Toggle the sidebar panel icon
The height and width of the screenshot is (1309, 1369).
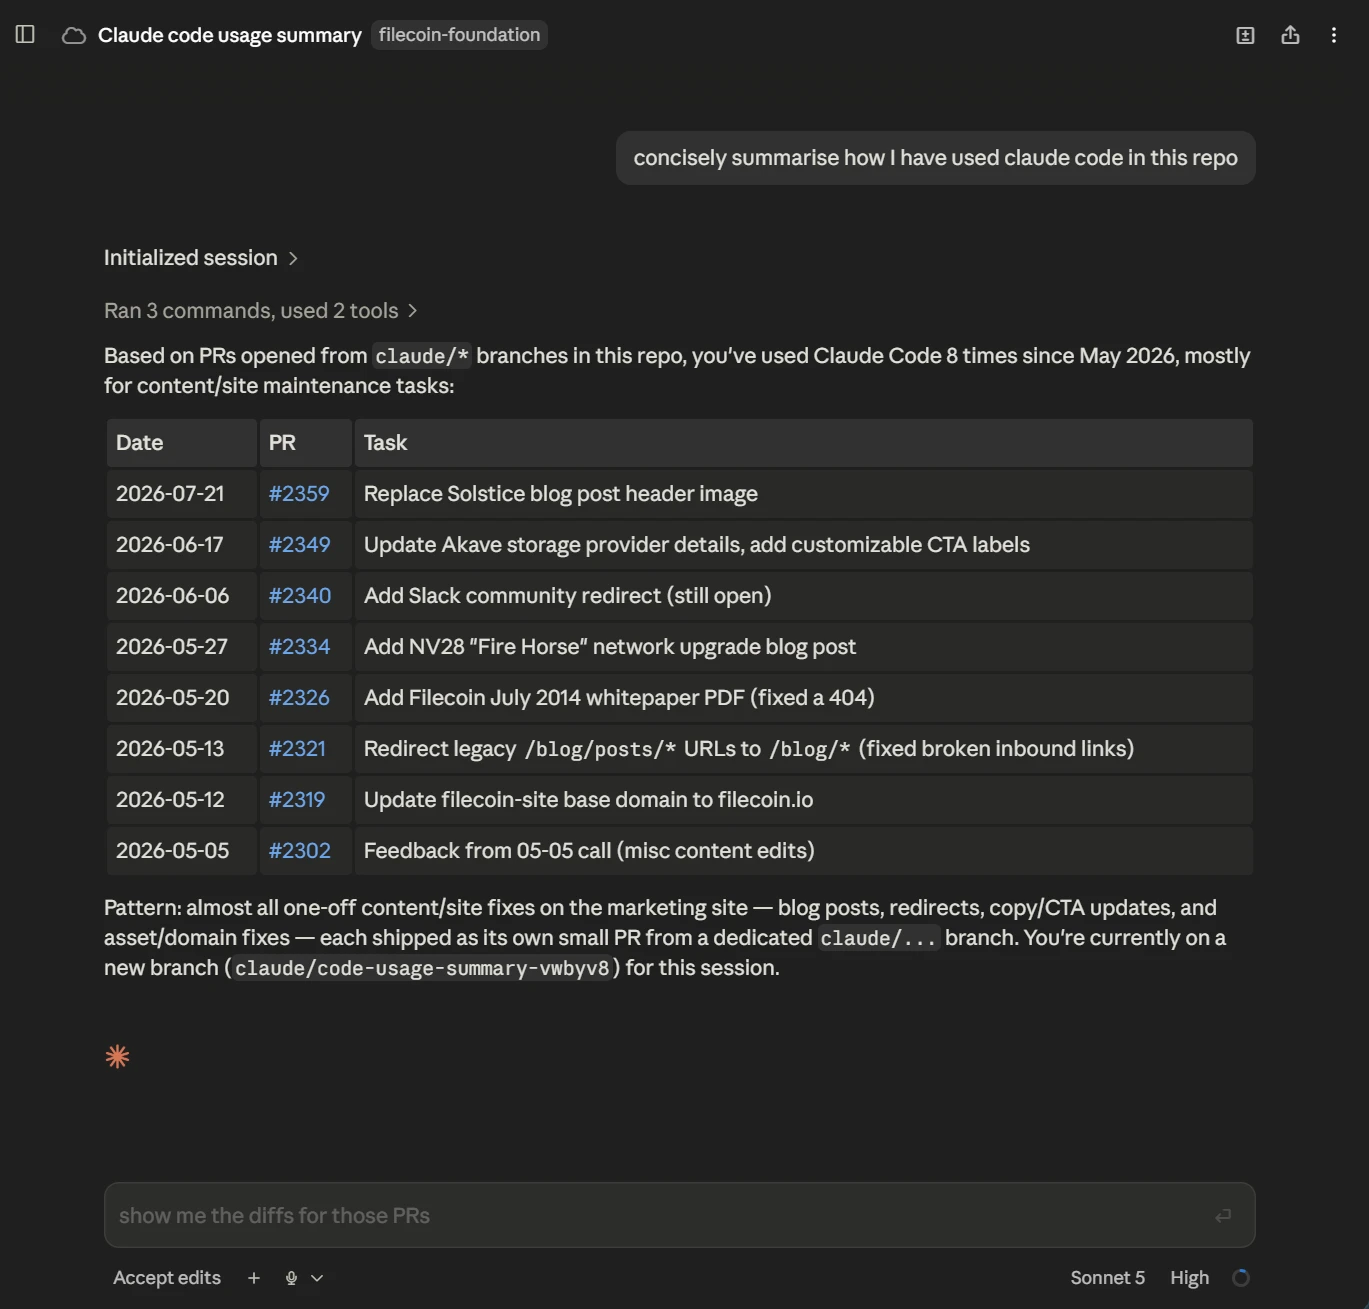tap(25, 35)
